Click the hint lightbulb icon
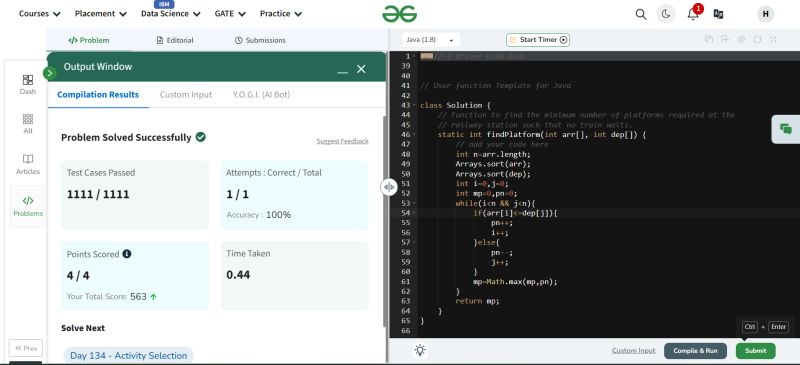Image resolution: width=800 pixels, height=365 pixels. tap(420, 350)
